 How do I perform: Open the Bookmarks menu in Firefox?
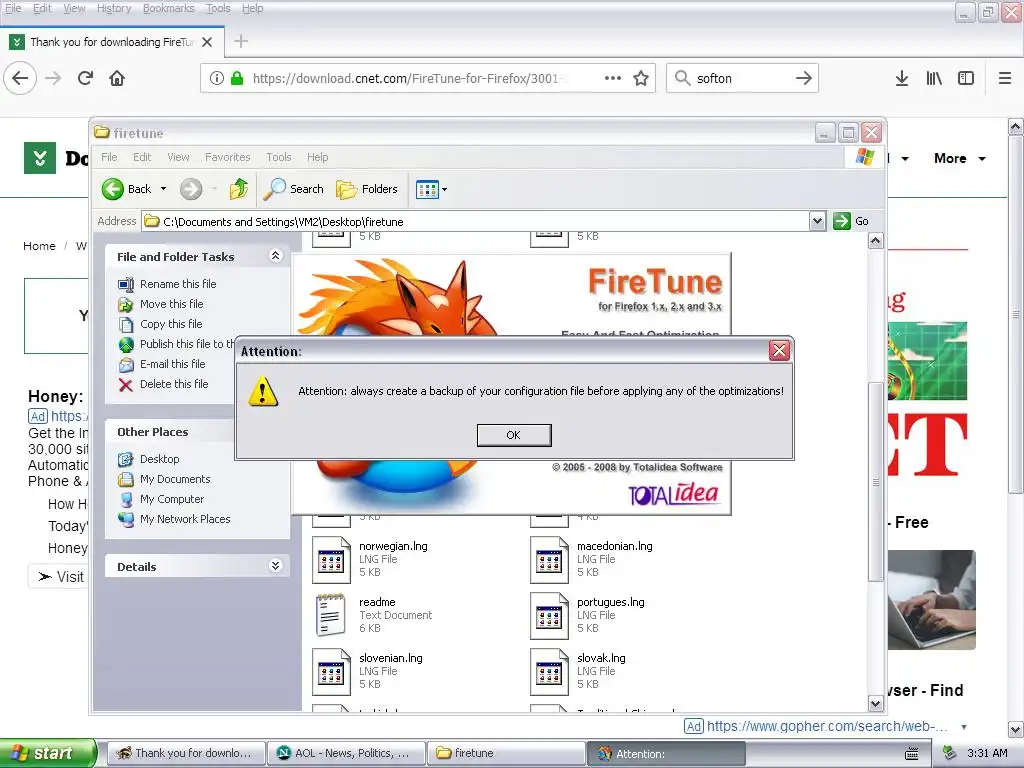(x=168, y=8)
